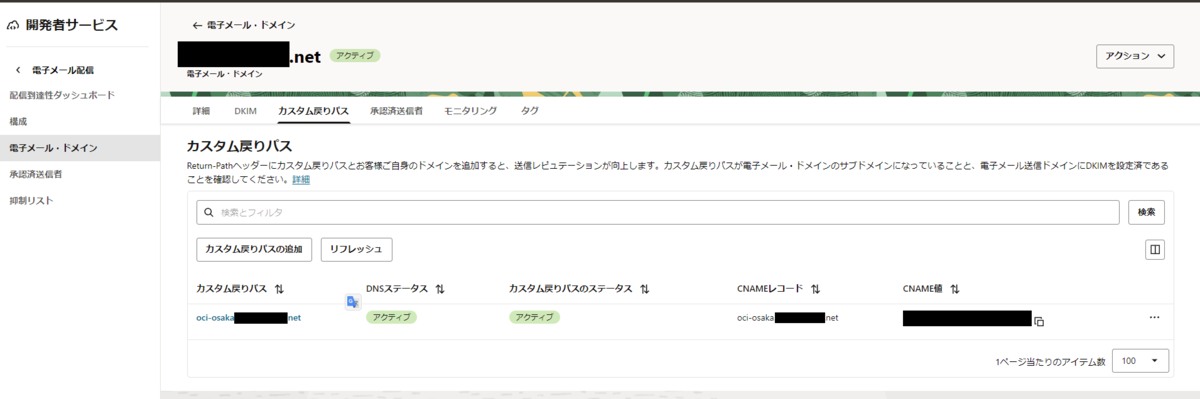Click the oci-osaka CNAMEレコード cell
Viewport: 1200px width, 399px height.
click(x=787, y=317)
